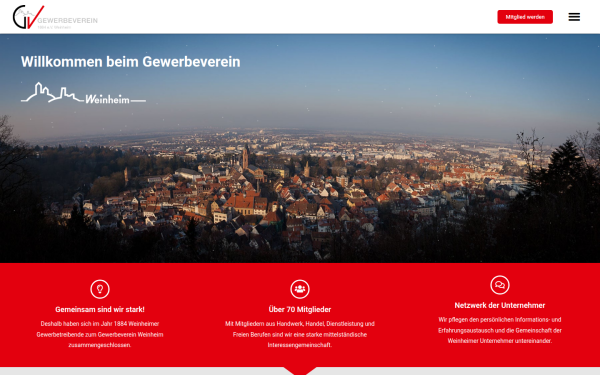
Task: Click the paragraph starting 'Mit Mitgliedern aus Handwerk'
Action: tap(300, 334)
